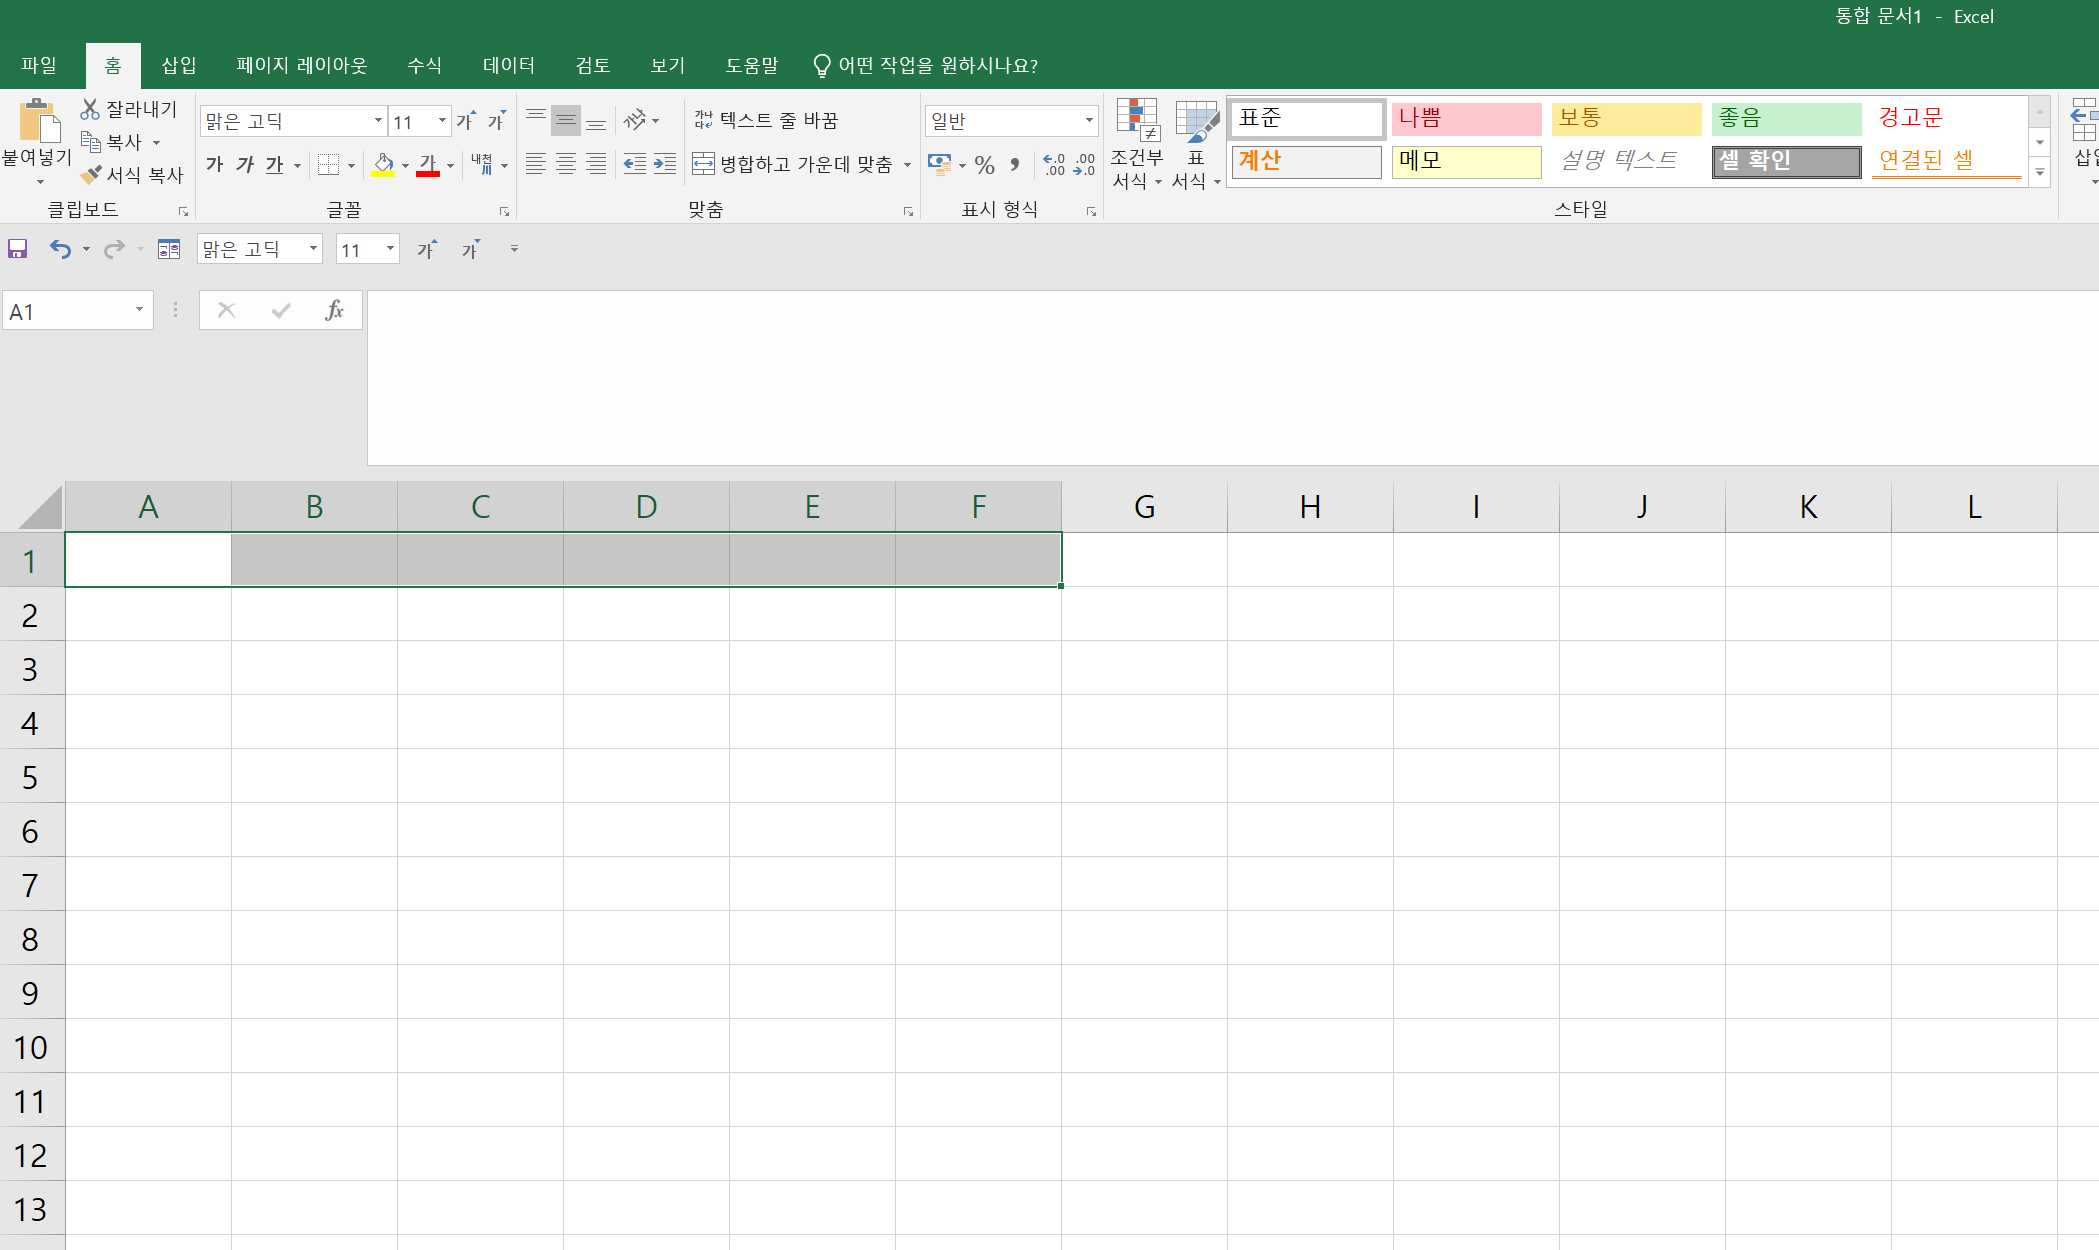Switch to the 삽입 (Insert) tab

(179, 65)
